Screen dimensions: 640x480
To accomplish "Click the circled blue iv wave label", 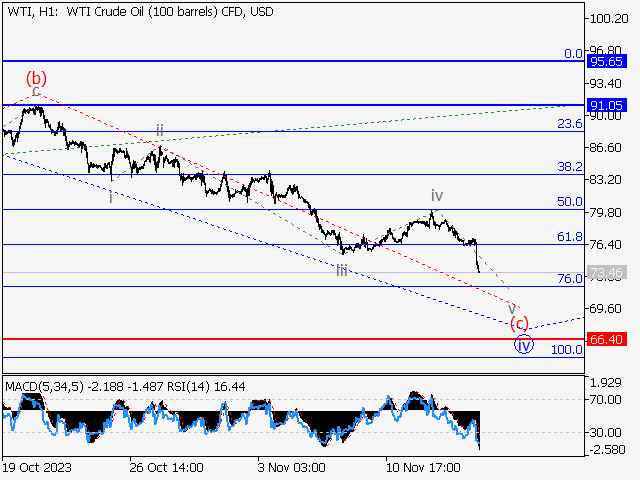I will pyautogui.click(x=524, y=345).
